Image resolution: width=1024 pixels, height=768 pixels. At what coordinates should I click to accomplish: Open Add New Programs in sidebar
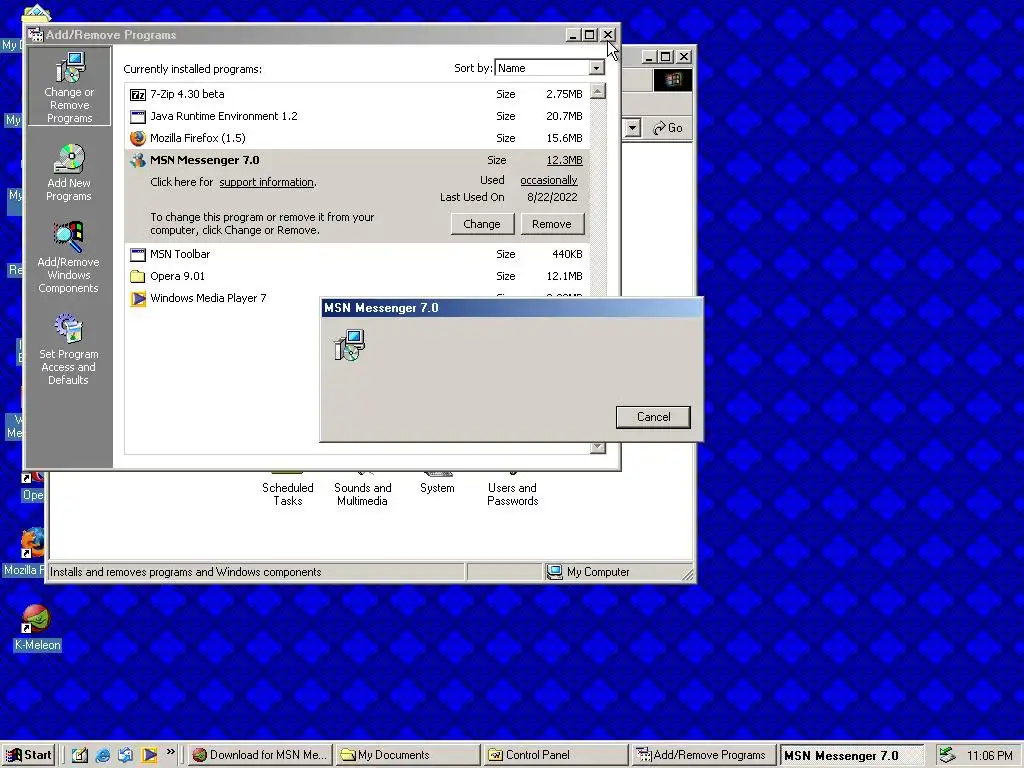(x=69, y=172)
